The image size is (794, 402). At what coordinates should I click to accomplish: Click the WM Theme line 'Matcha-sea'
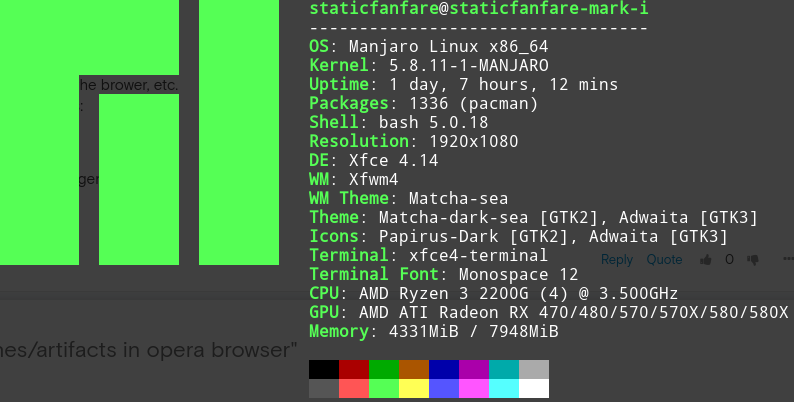[409, 198]
